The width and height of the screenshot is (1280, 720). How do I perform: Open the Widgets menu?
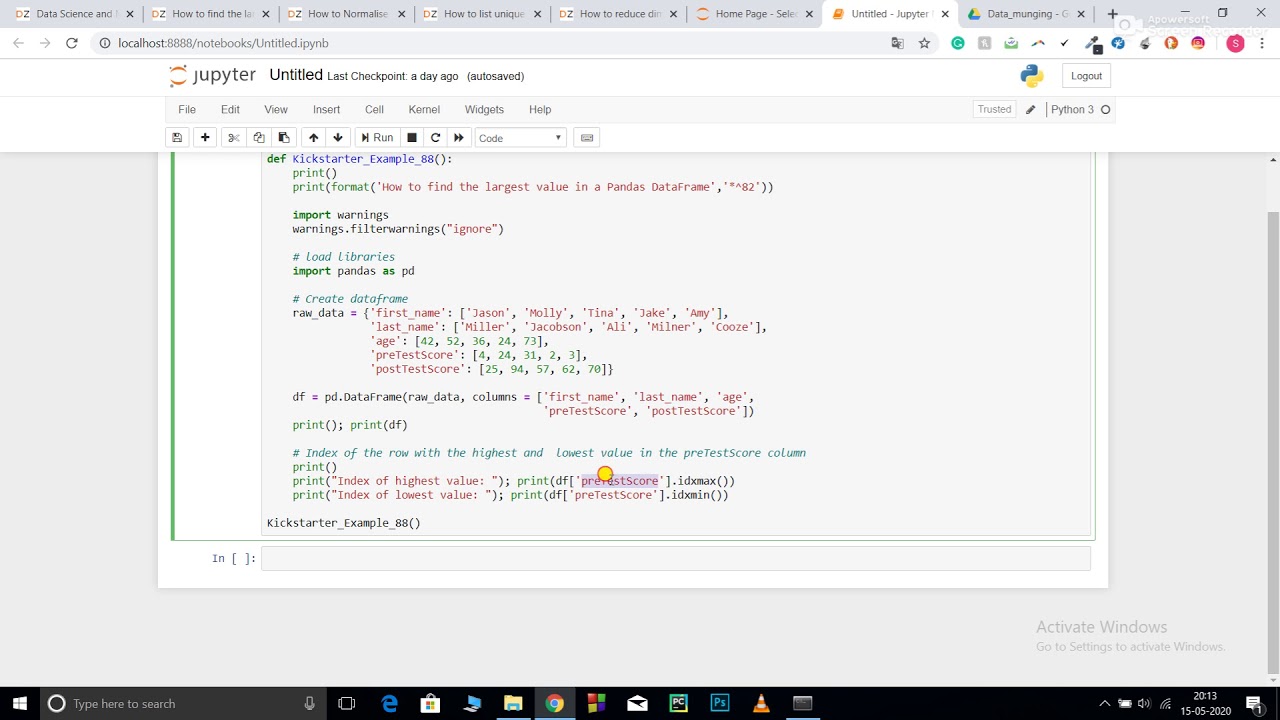click(x=484, y=109)
